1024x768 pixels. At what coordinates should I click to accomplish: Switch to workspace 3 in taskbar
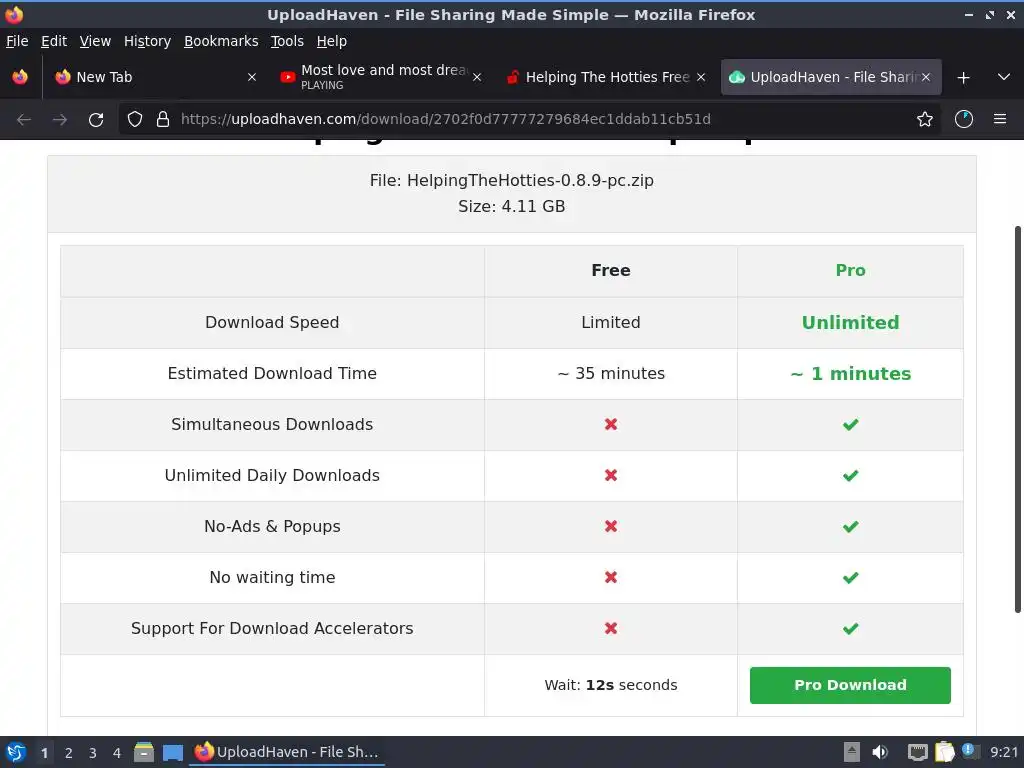click(93, 753)
